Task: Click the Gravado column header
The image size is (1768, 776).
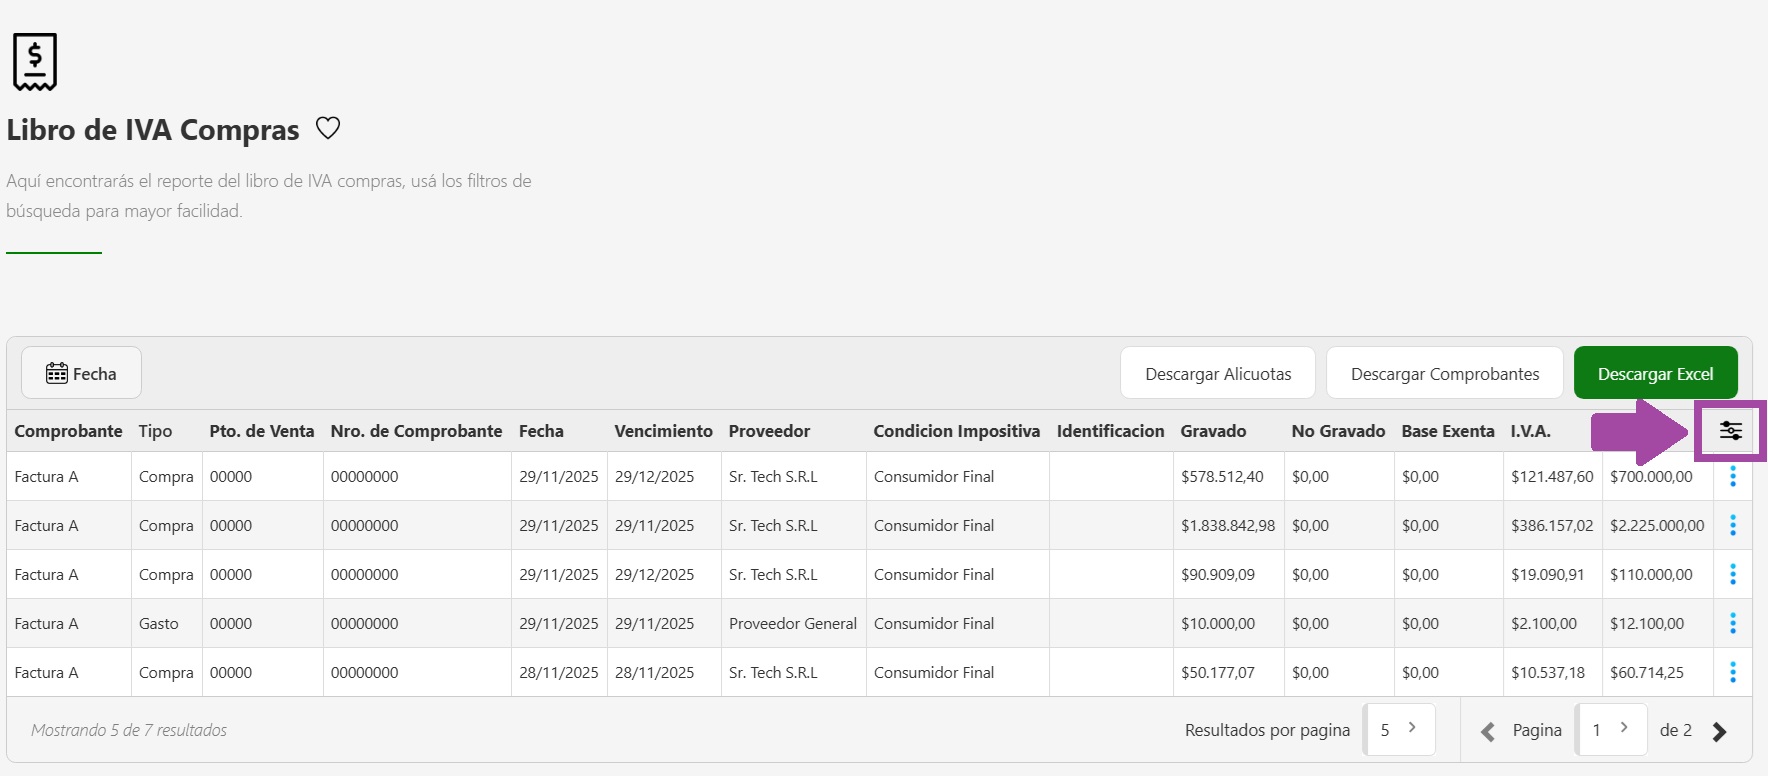Action: coord(1213,431)
